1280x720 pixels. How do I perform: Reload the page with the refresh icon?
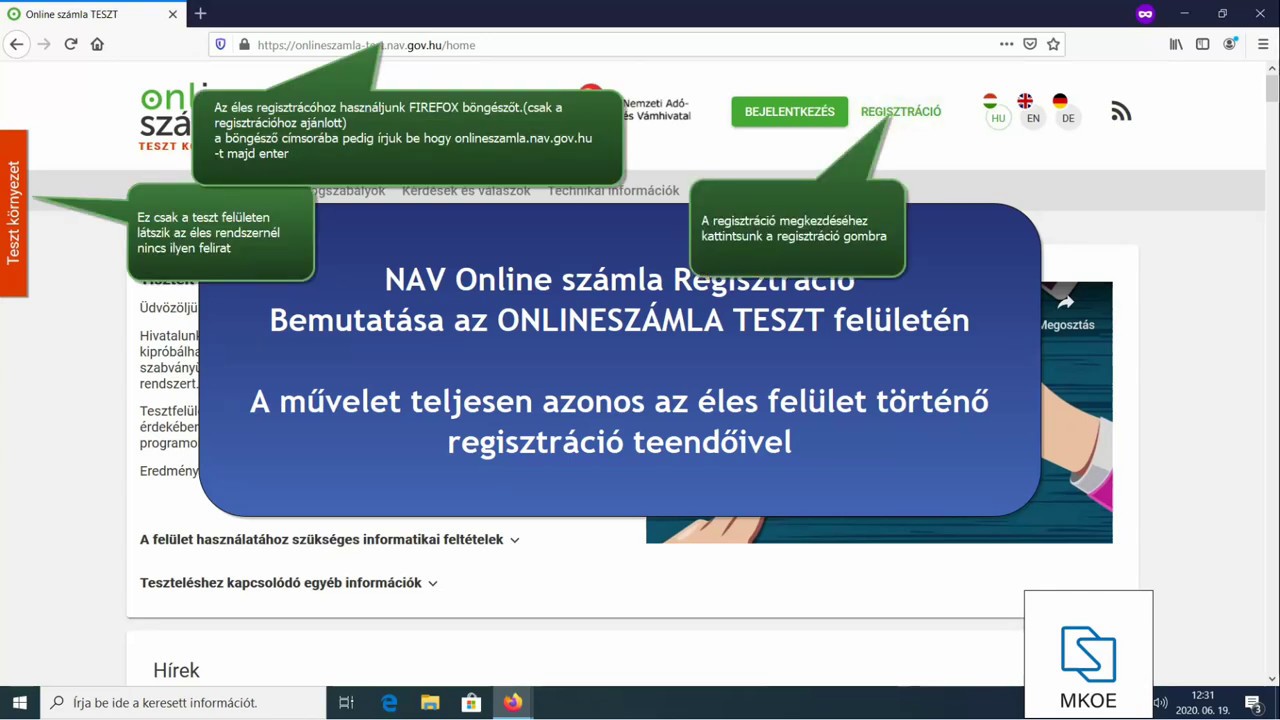[71, 44]
